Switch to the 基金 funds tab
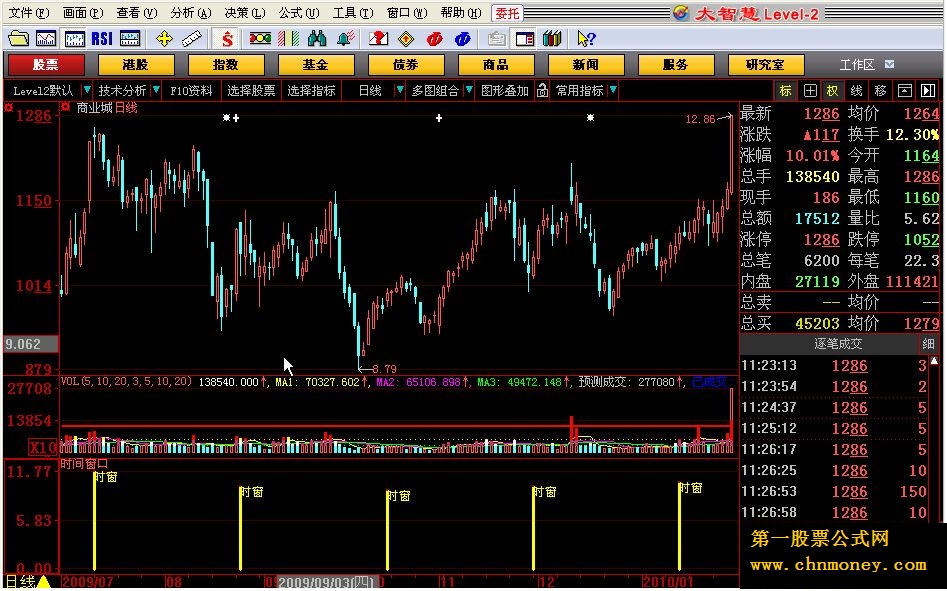The image size is (947, 591). click(316, 65)
